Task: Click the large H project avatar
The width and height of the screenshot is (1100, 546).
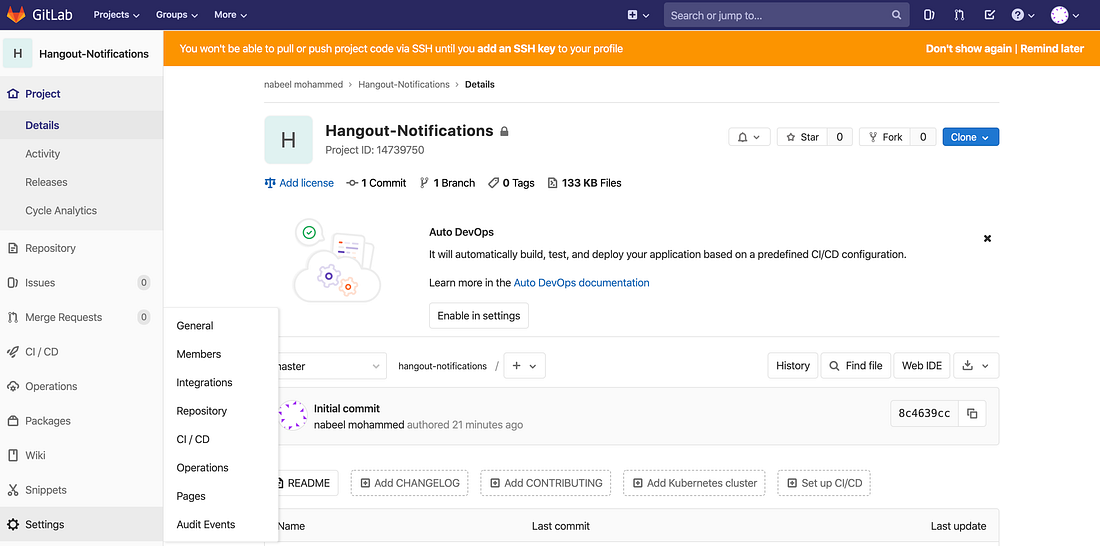Action: (x=288, y=140)
